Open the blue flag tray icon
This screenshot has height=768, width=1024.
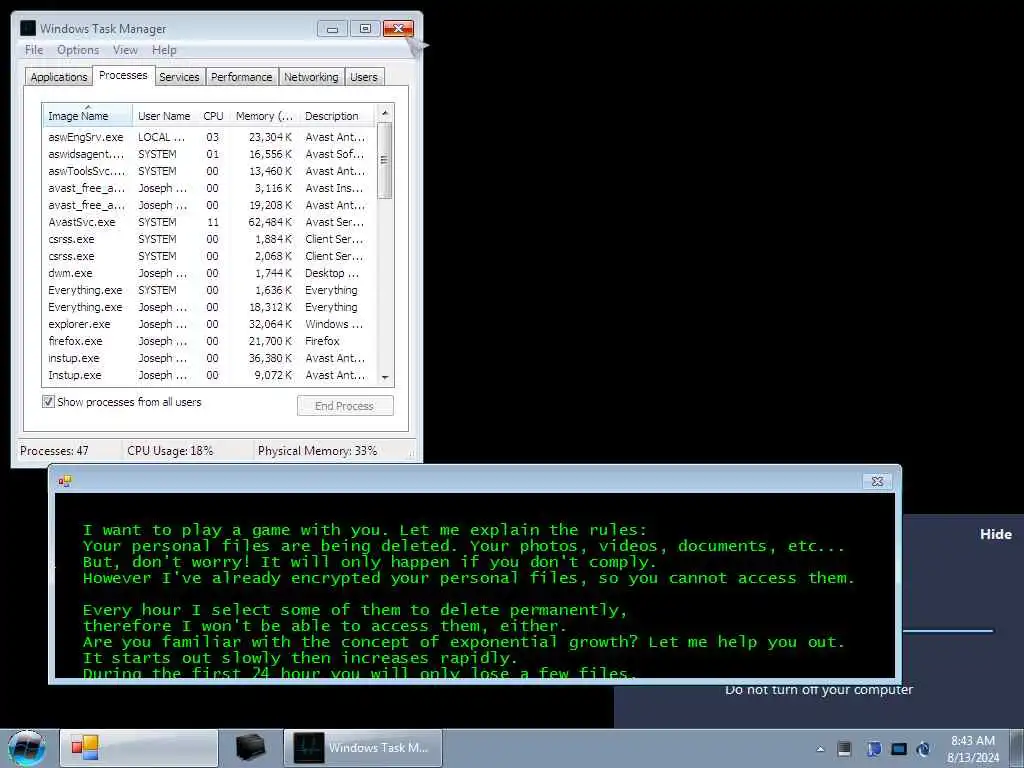tap(873, 749)
